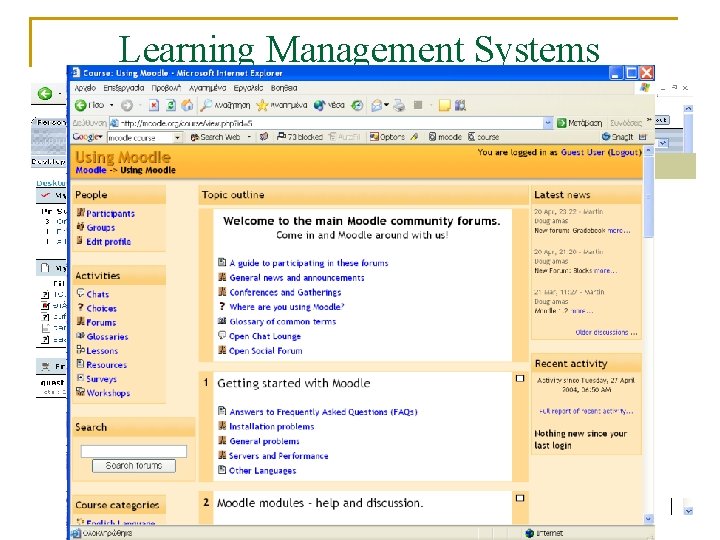Open the Older discussions link
This screenshot has height=540, width=720.
click(606, 332)
